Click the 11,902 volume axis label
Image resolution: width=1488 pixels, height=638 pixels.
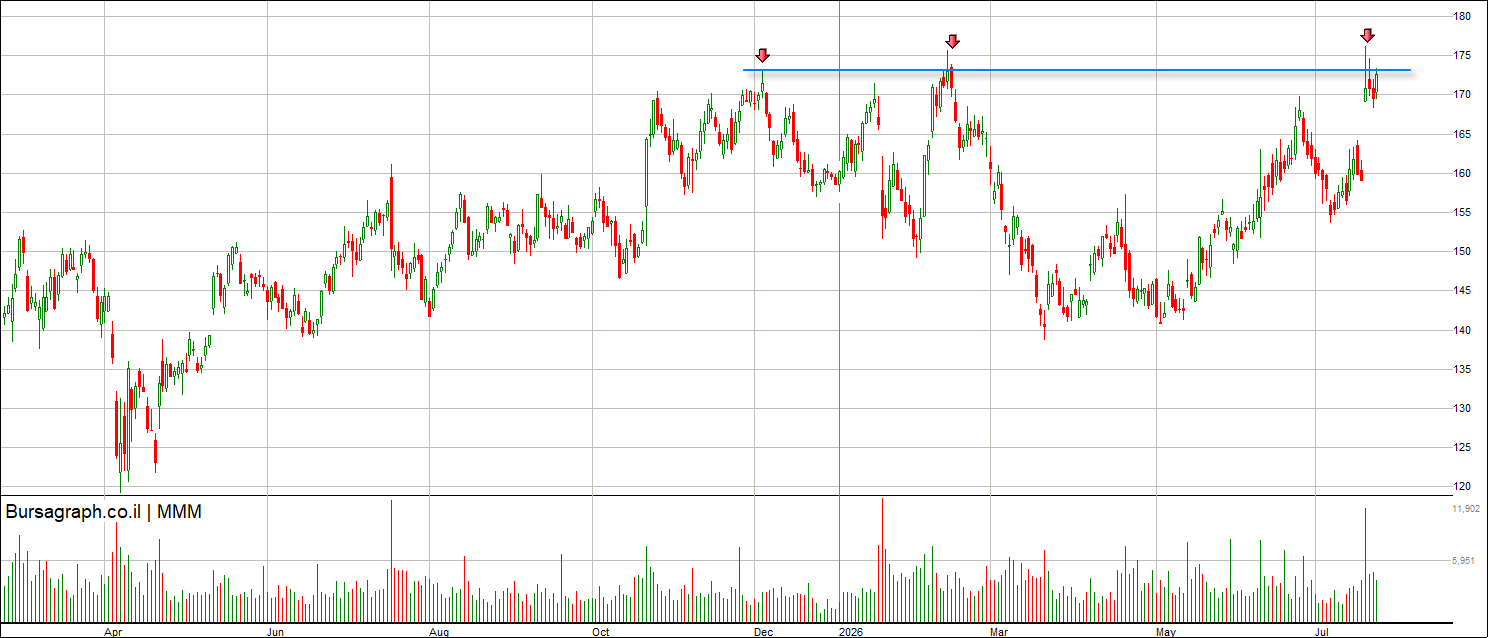(x=1466, y=509)
